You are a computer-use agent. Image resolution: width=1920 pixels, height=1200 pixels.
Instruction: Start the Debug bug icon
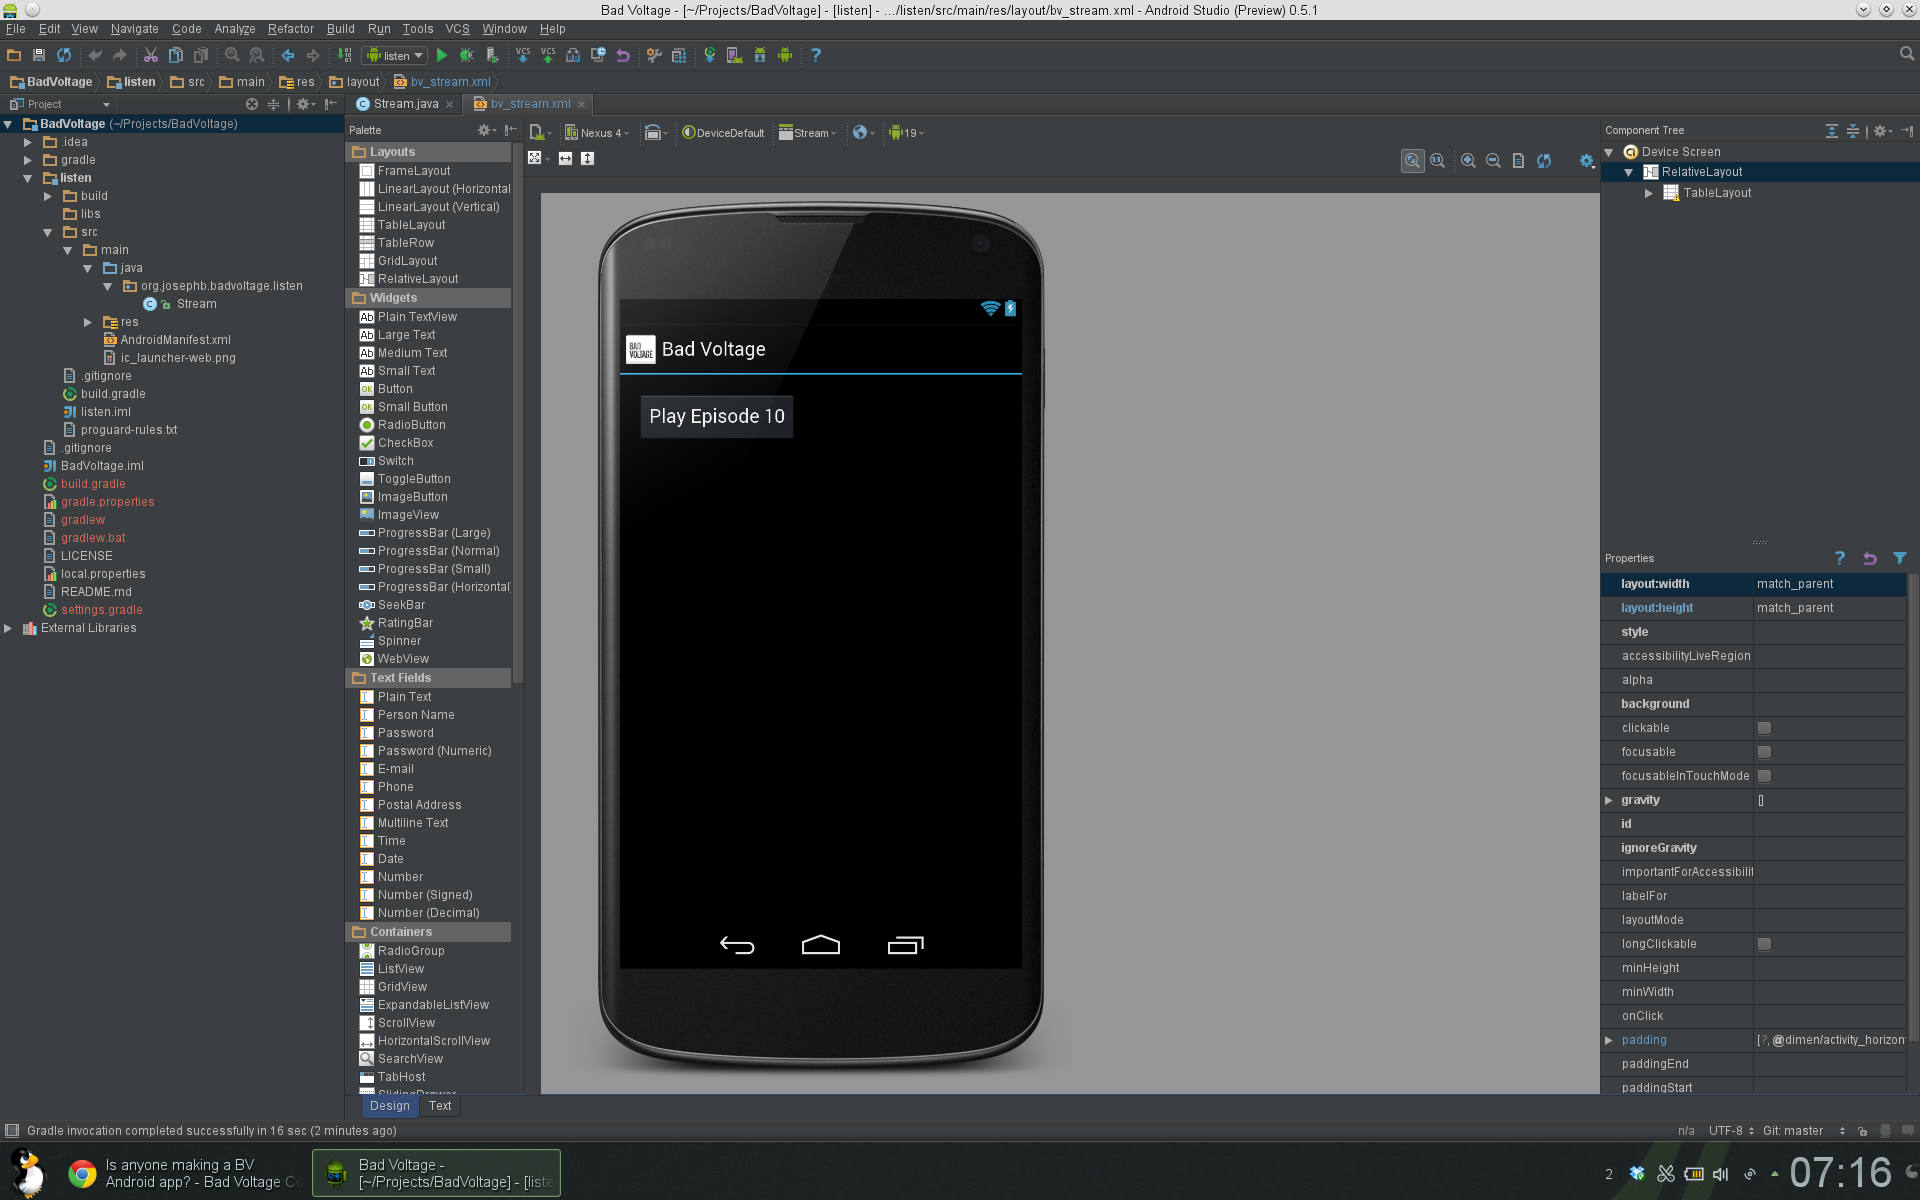[x=466, y=55]
